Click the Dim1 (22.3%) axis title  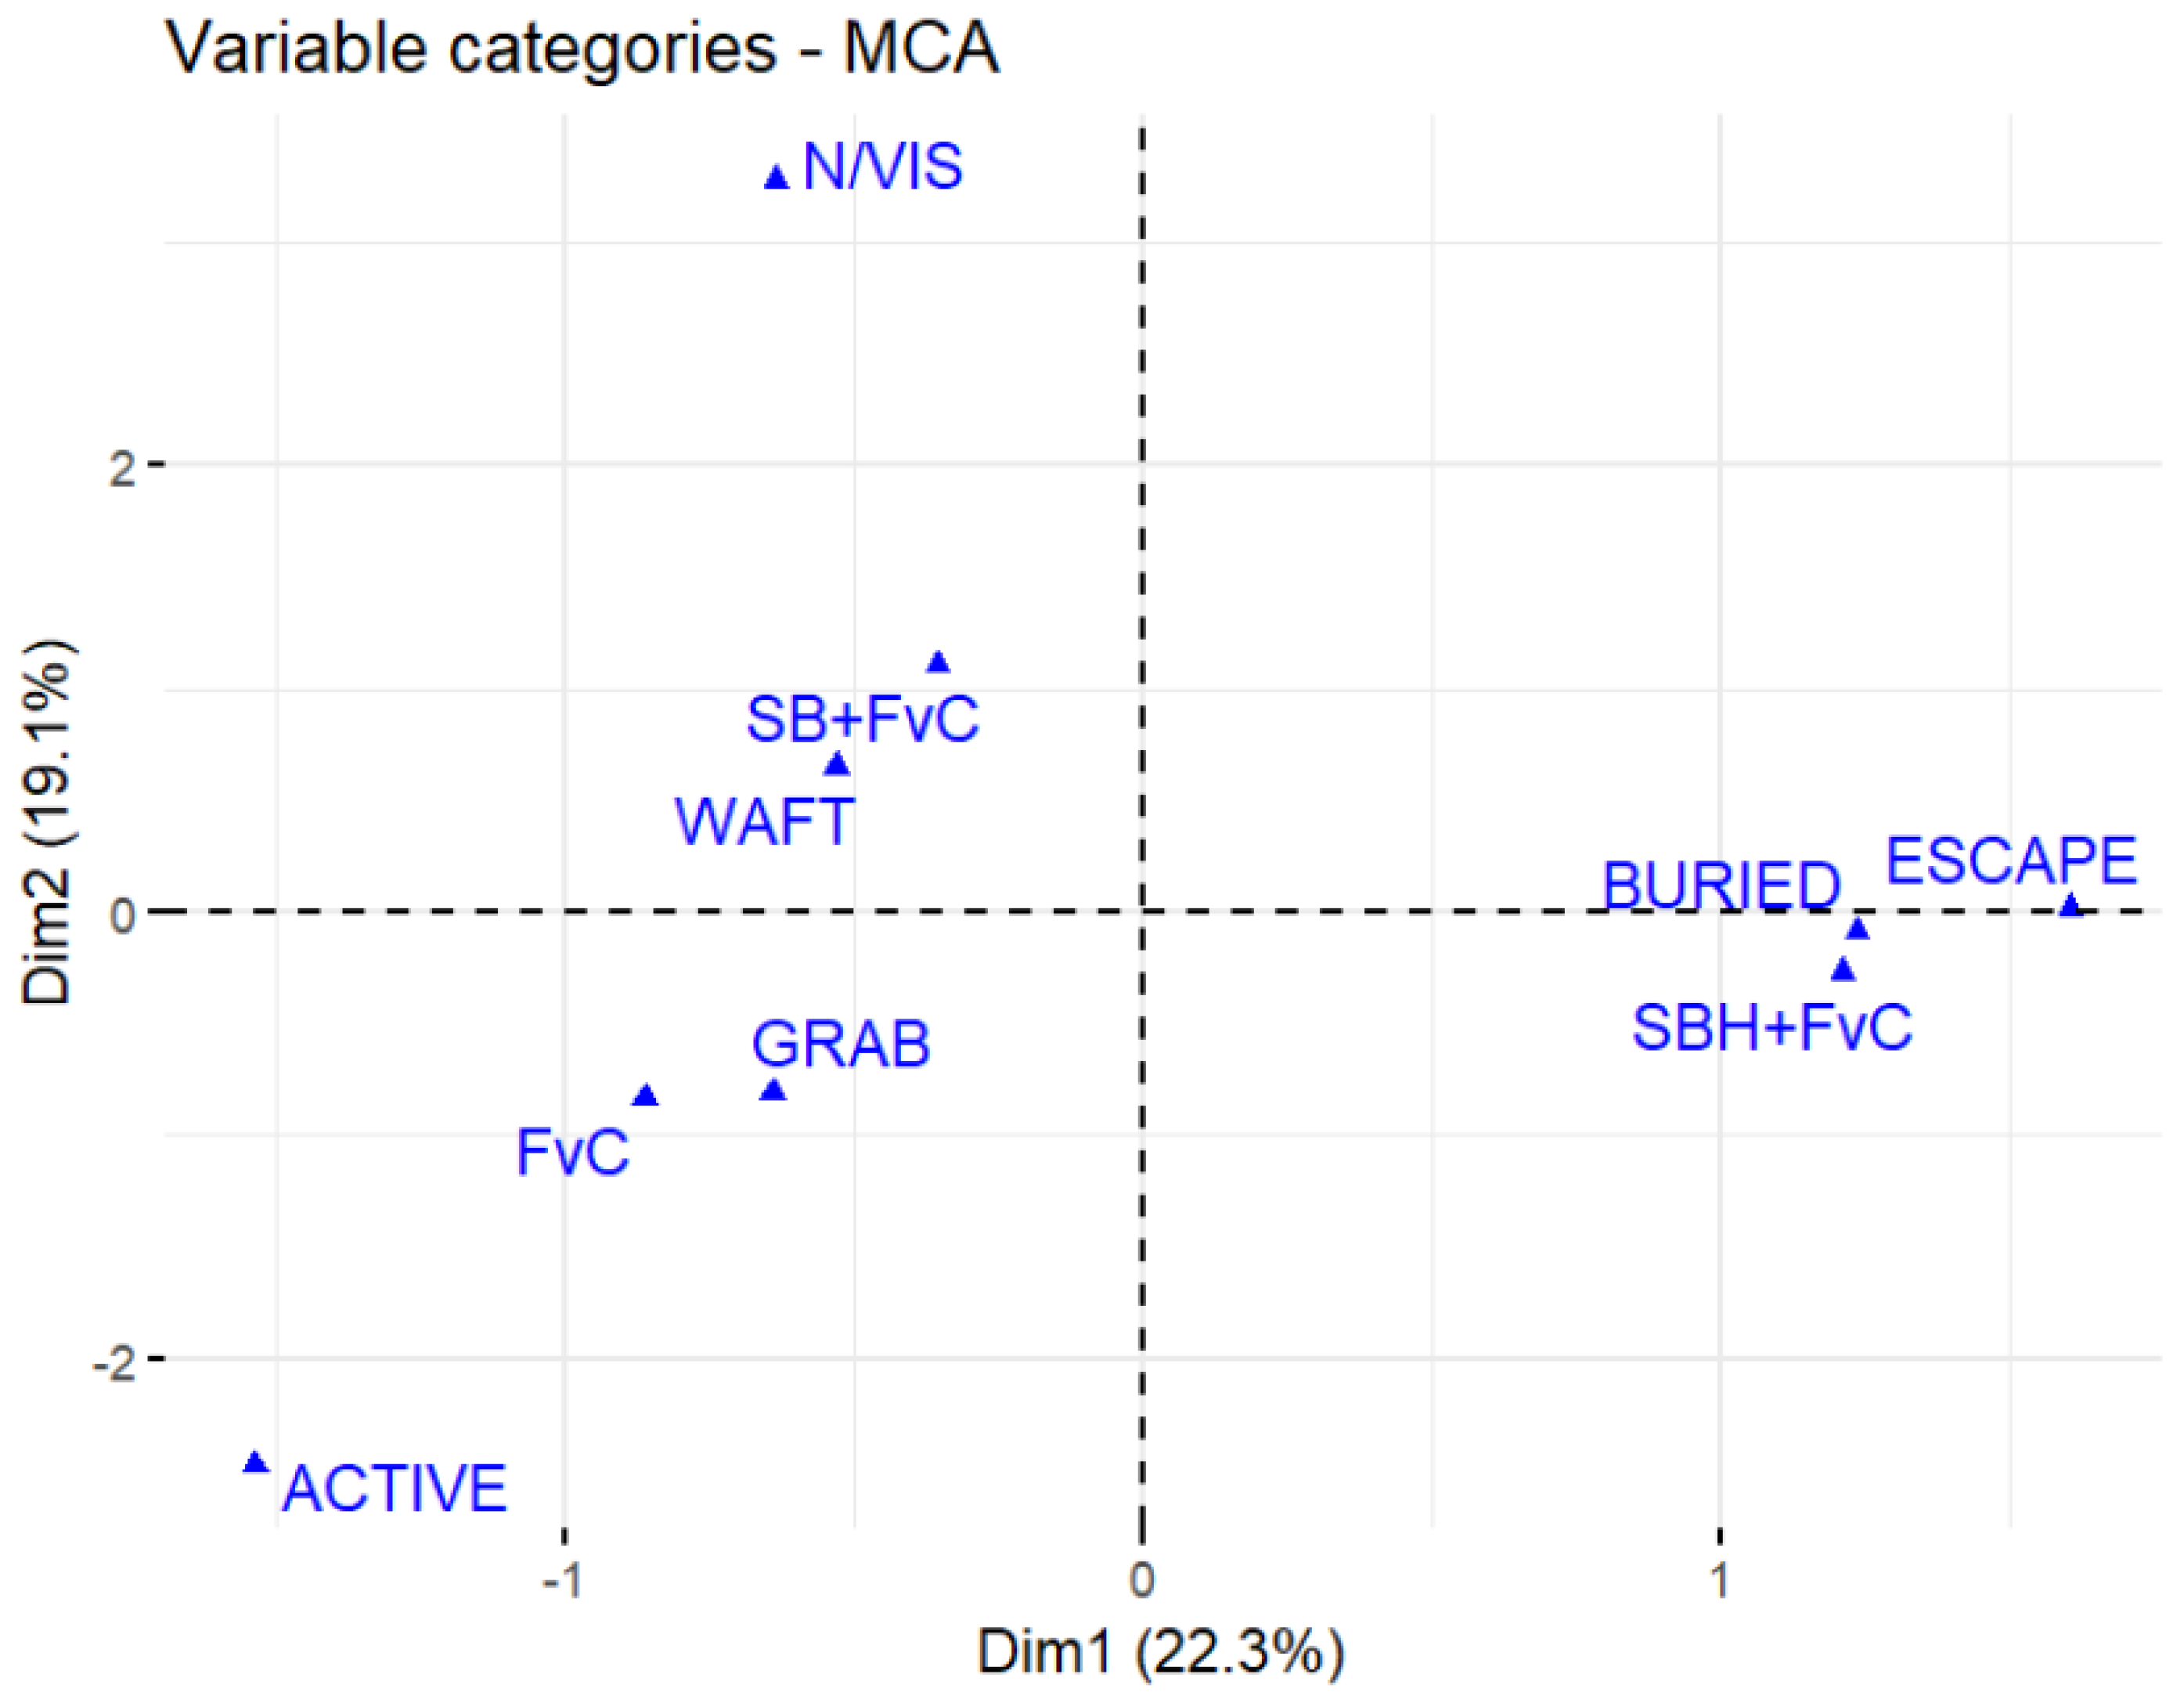pos(1160,1652)
